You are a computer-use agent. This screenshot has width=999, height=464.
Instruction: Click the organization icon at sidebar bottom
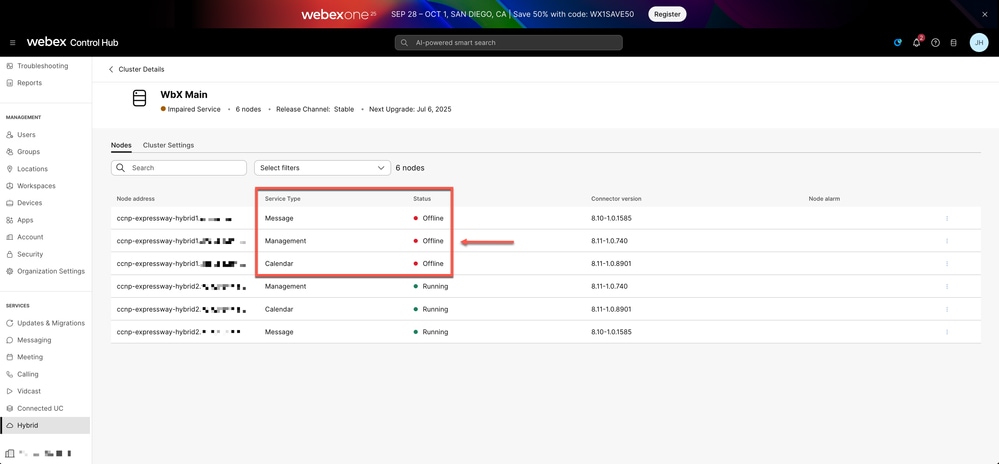[x=8, y=453]
